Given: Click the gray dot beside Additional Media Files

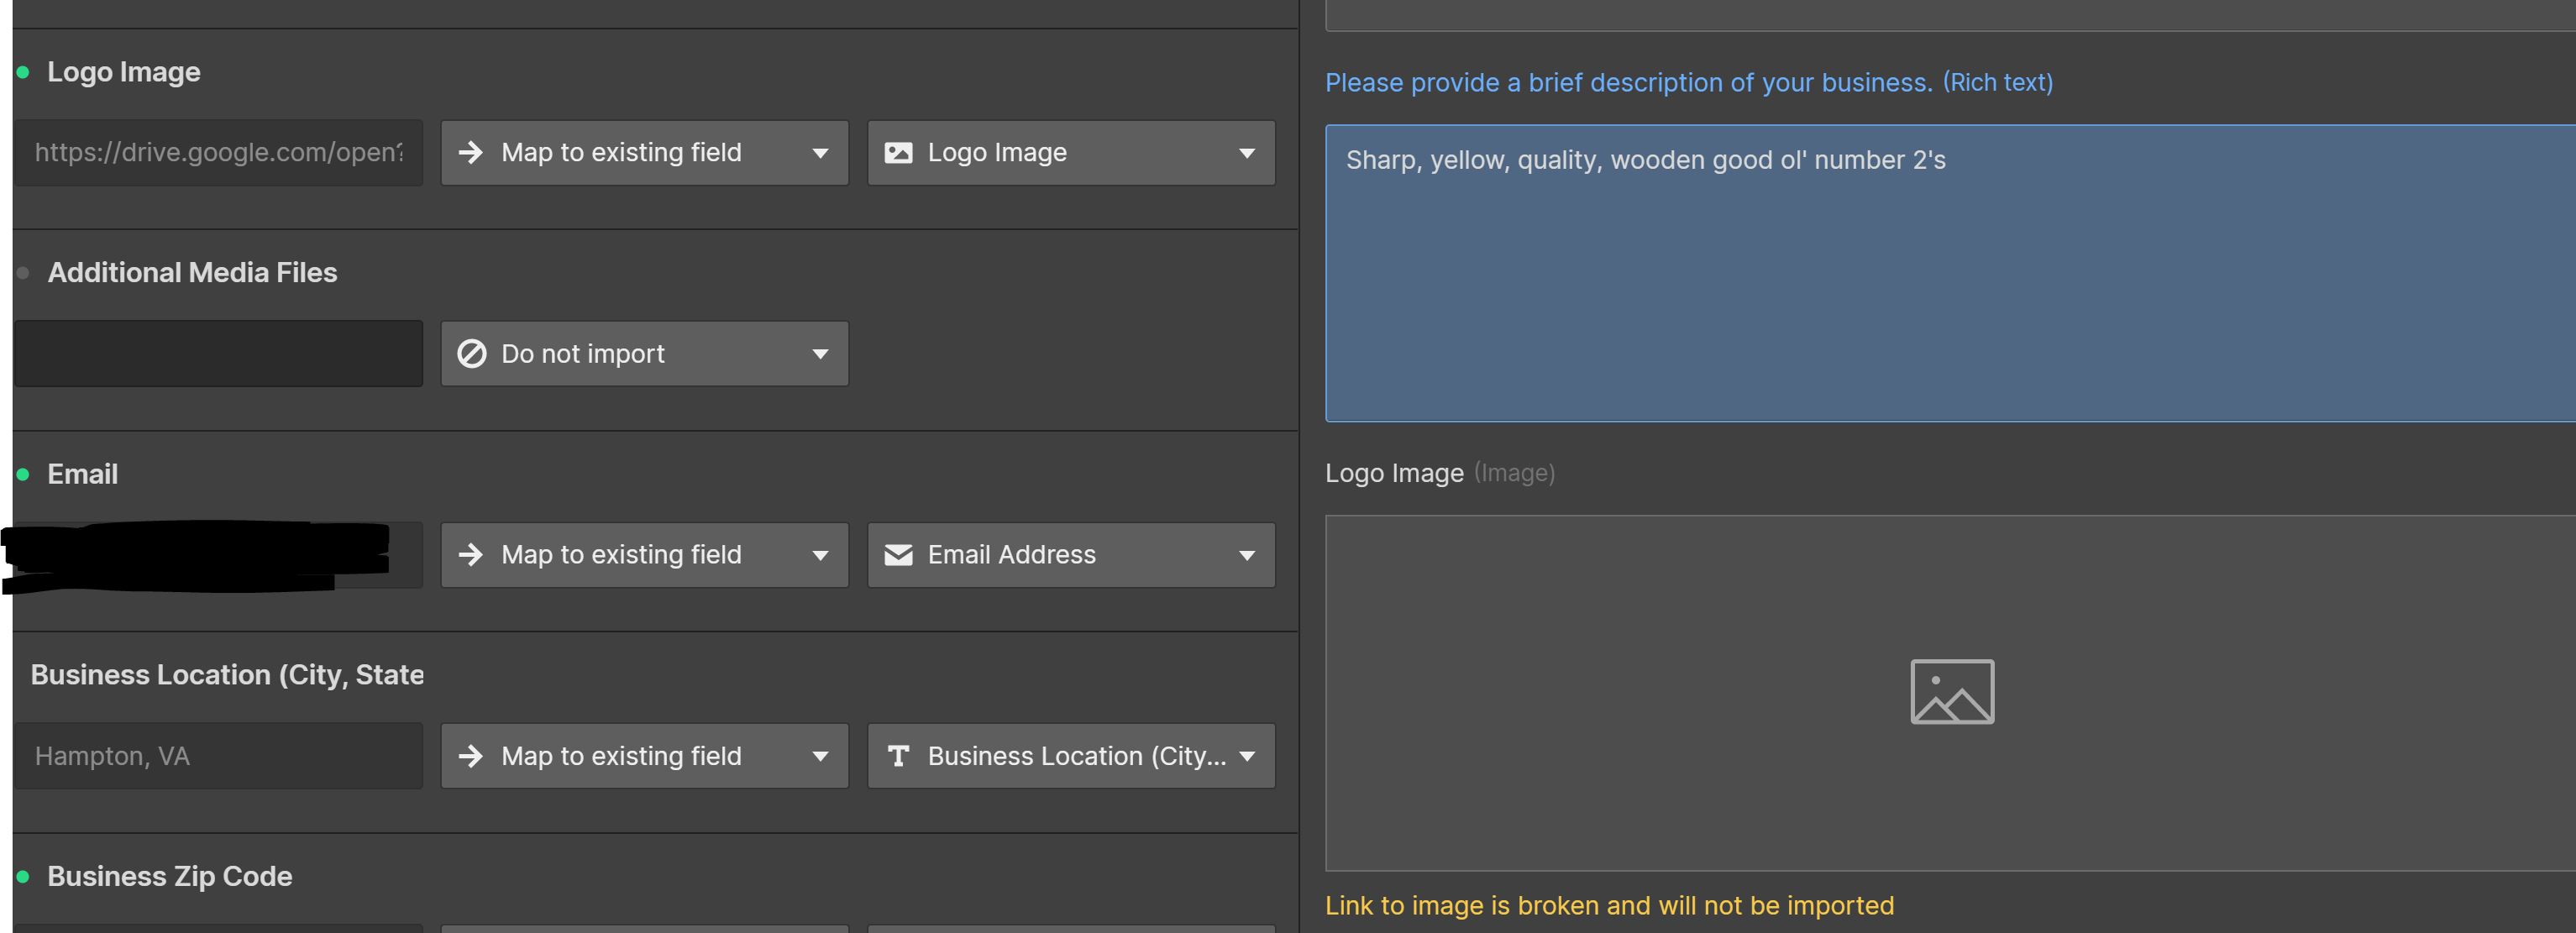Looking at the screenshot, I should 23,273.
